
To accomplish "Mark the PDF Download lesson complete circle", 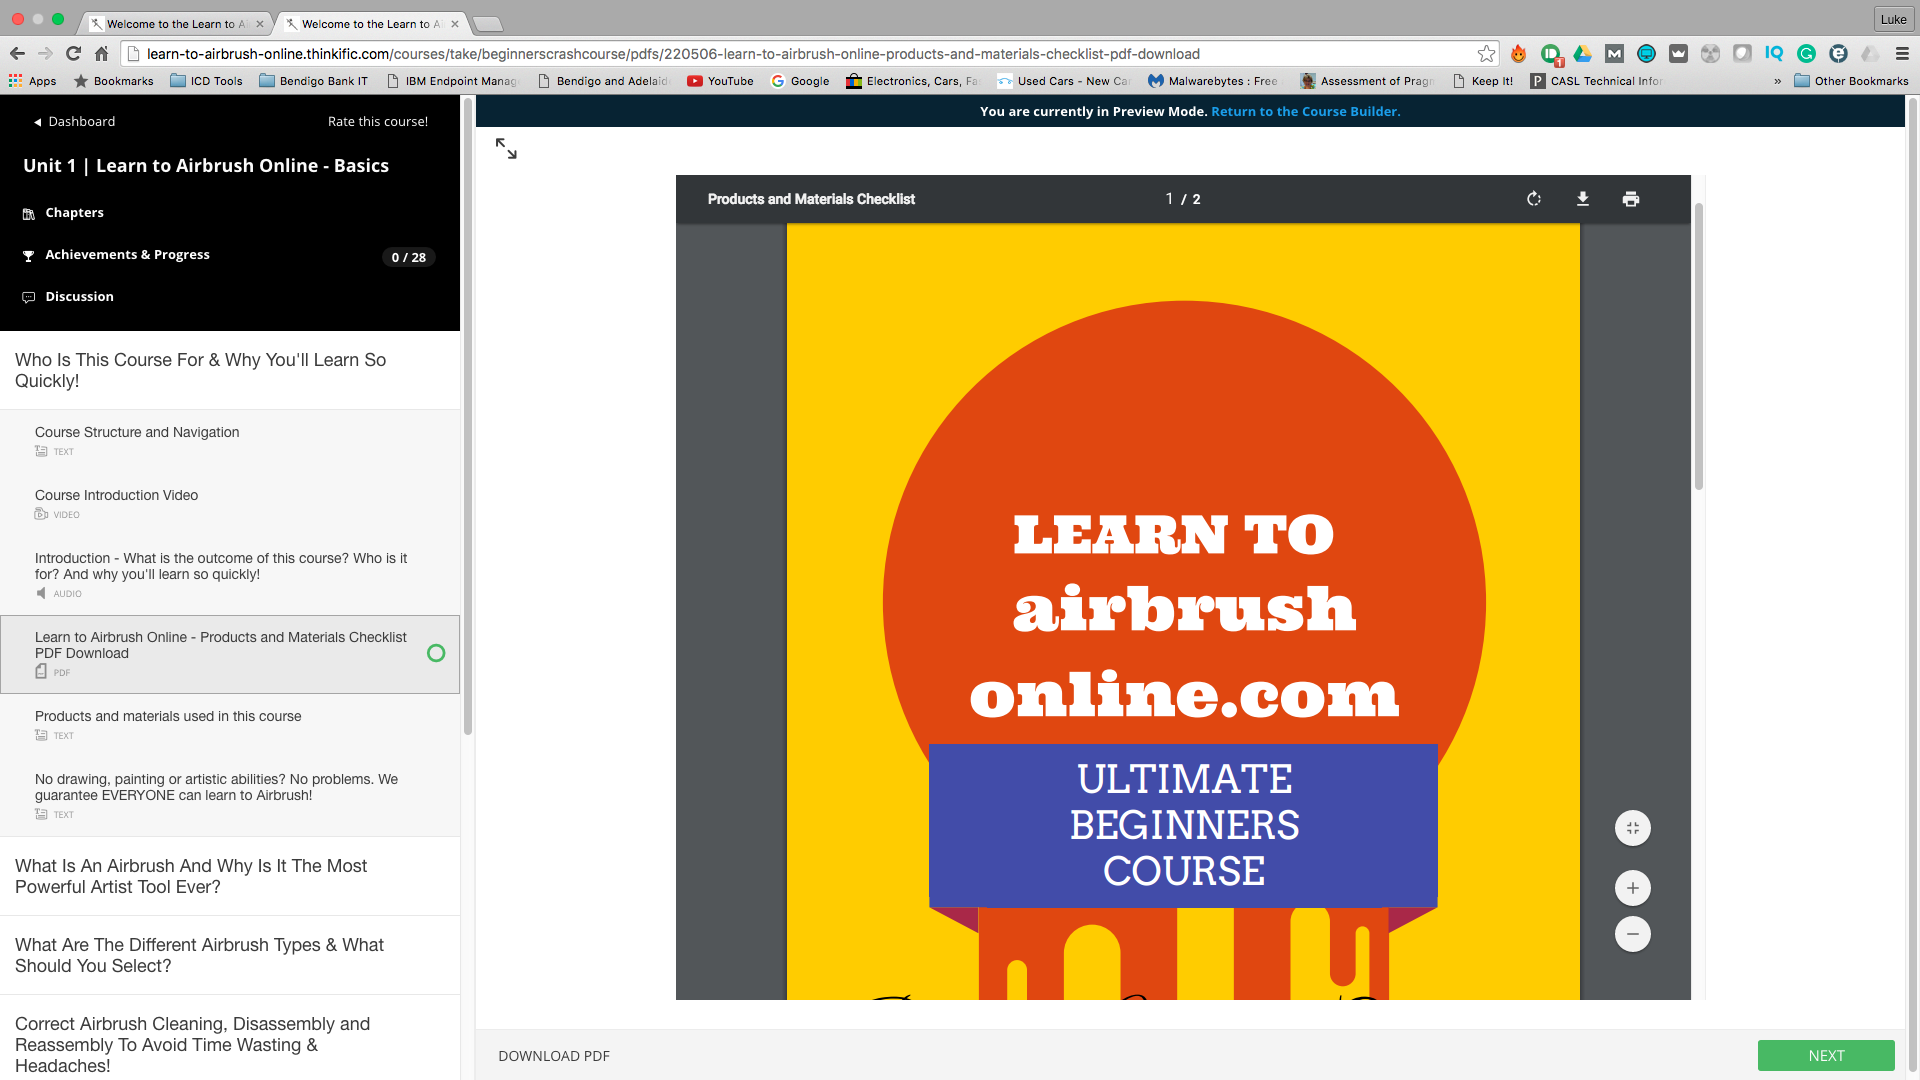I will pyautogui.click(x=436, y=653).
